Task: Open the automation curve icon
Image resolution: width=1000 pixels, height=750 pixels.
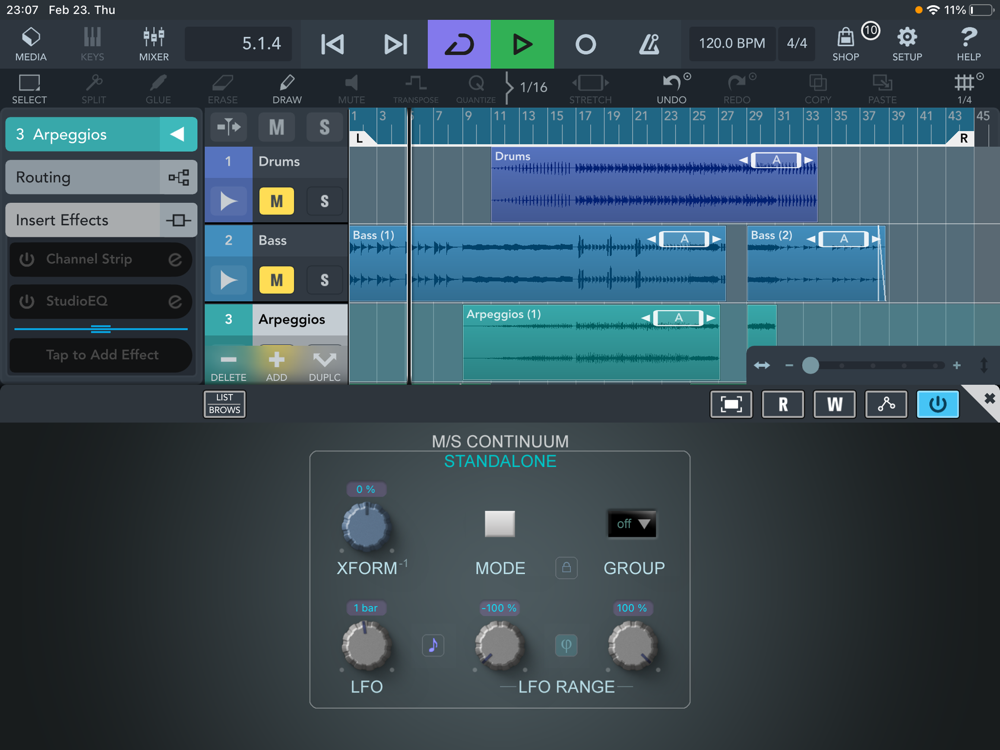Action: pyautogui.click(x=886, y=404)
